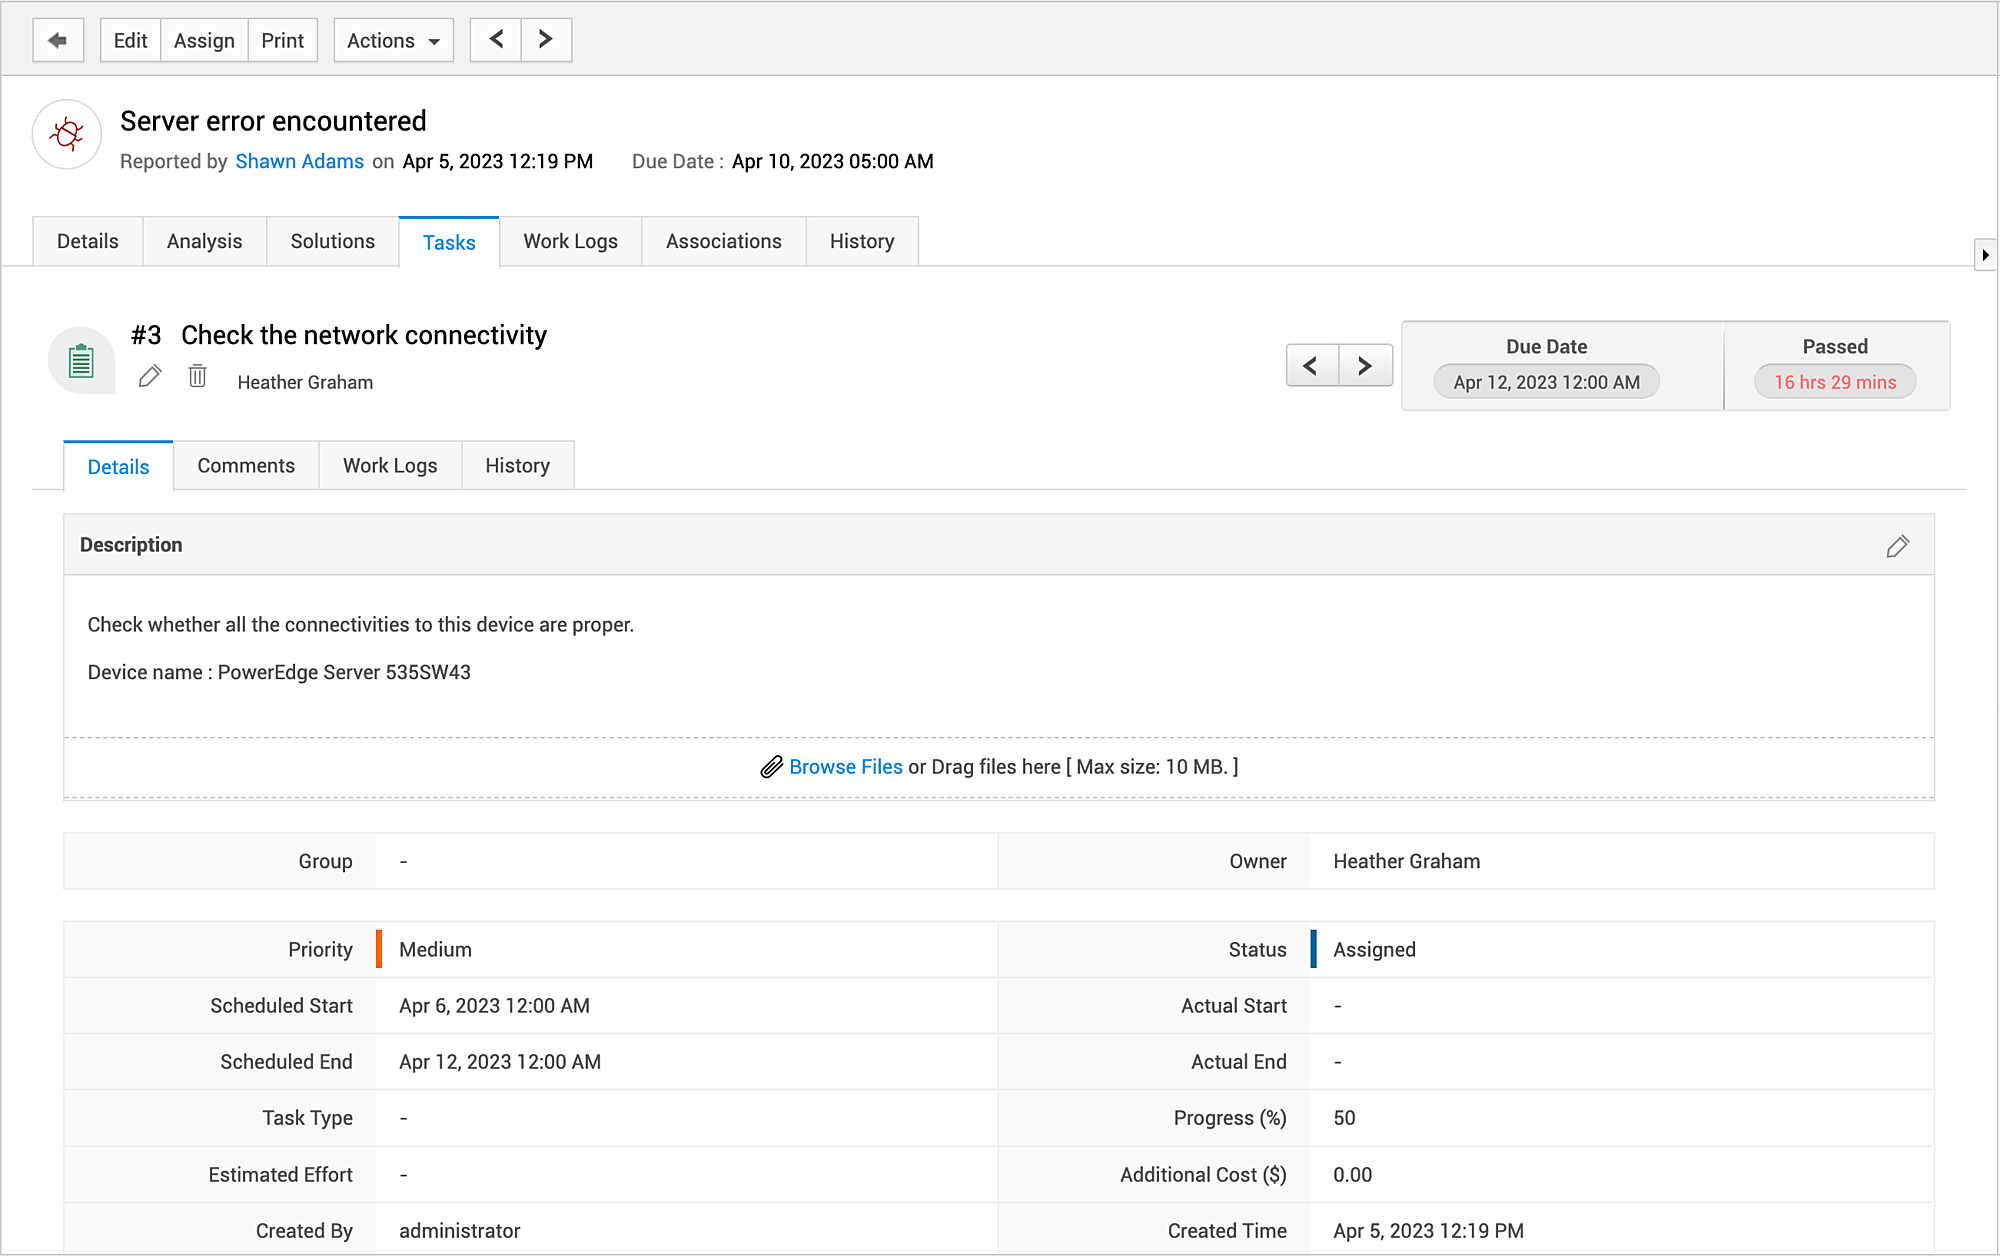
Task: Open the task Work Logs sub-tab
Action: coord(390,465)
